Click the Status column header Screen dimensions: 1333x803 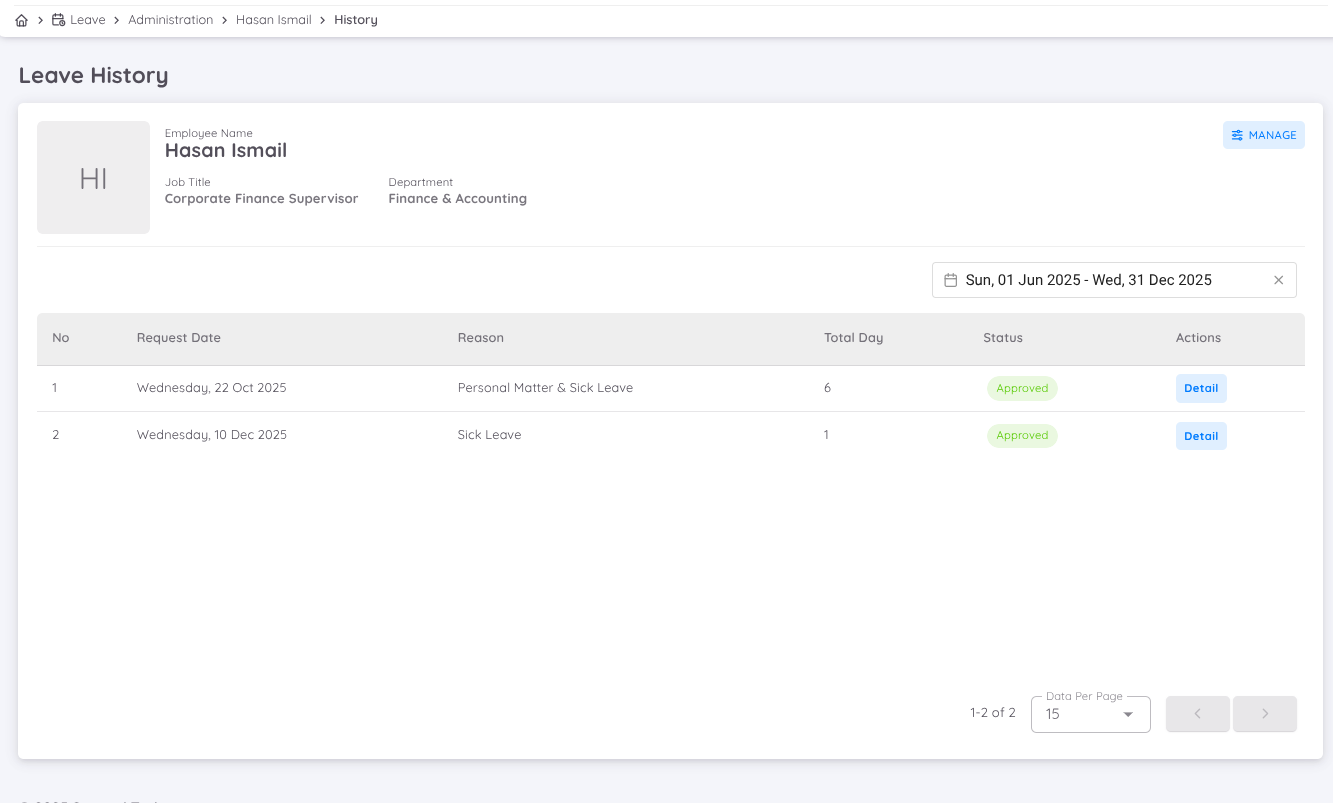tap(1002, 338)
